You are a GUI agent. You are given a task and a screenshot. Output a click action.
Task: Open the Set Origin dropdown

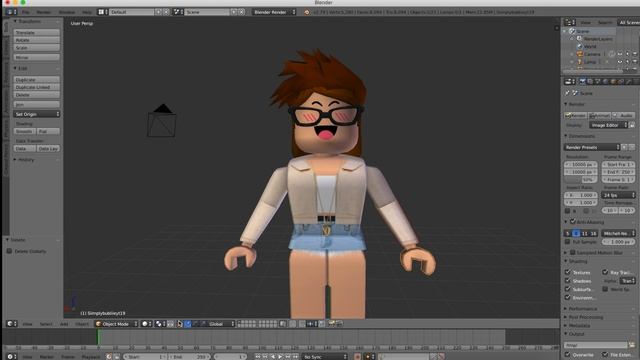[x=37, y=114]
